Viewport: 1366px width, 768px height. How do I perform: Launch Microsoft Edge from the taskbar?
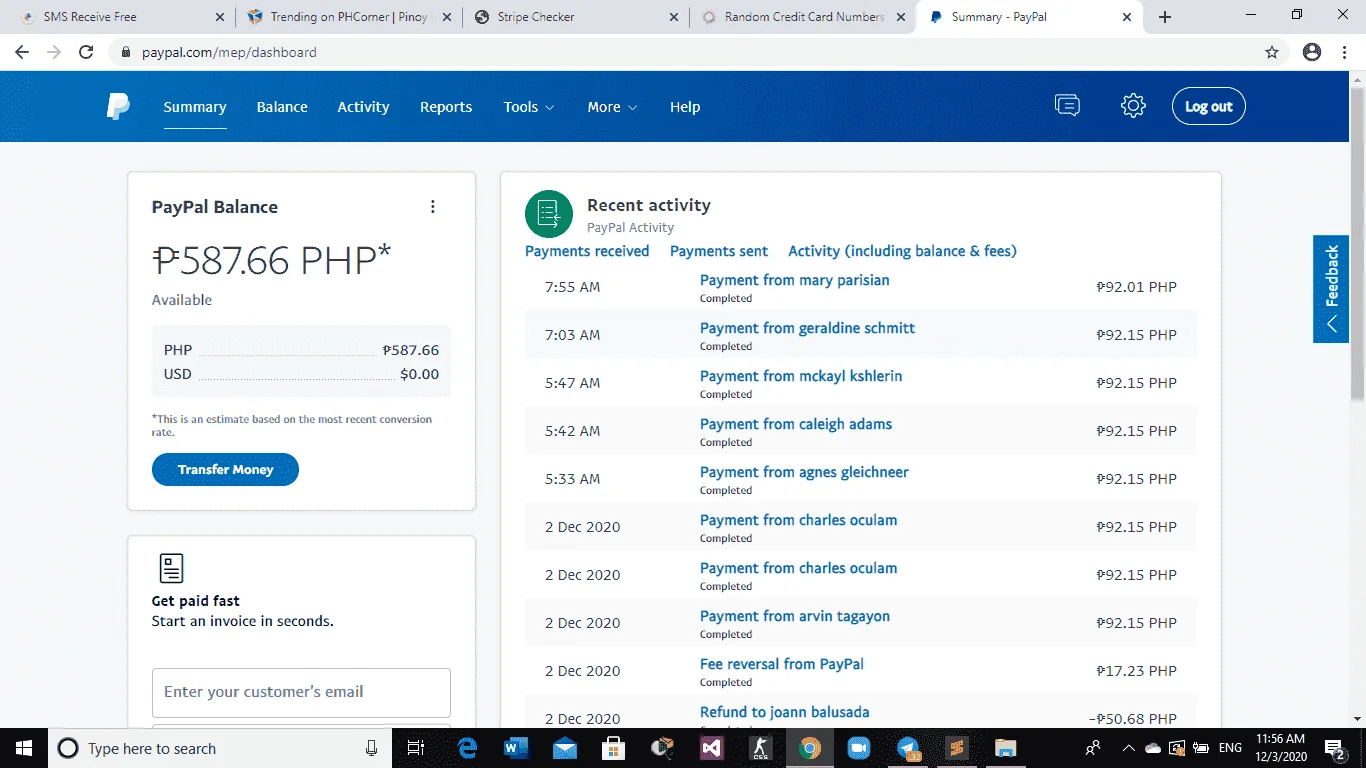(467, 748)
